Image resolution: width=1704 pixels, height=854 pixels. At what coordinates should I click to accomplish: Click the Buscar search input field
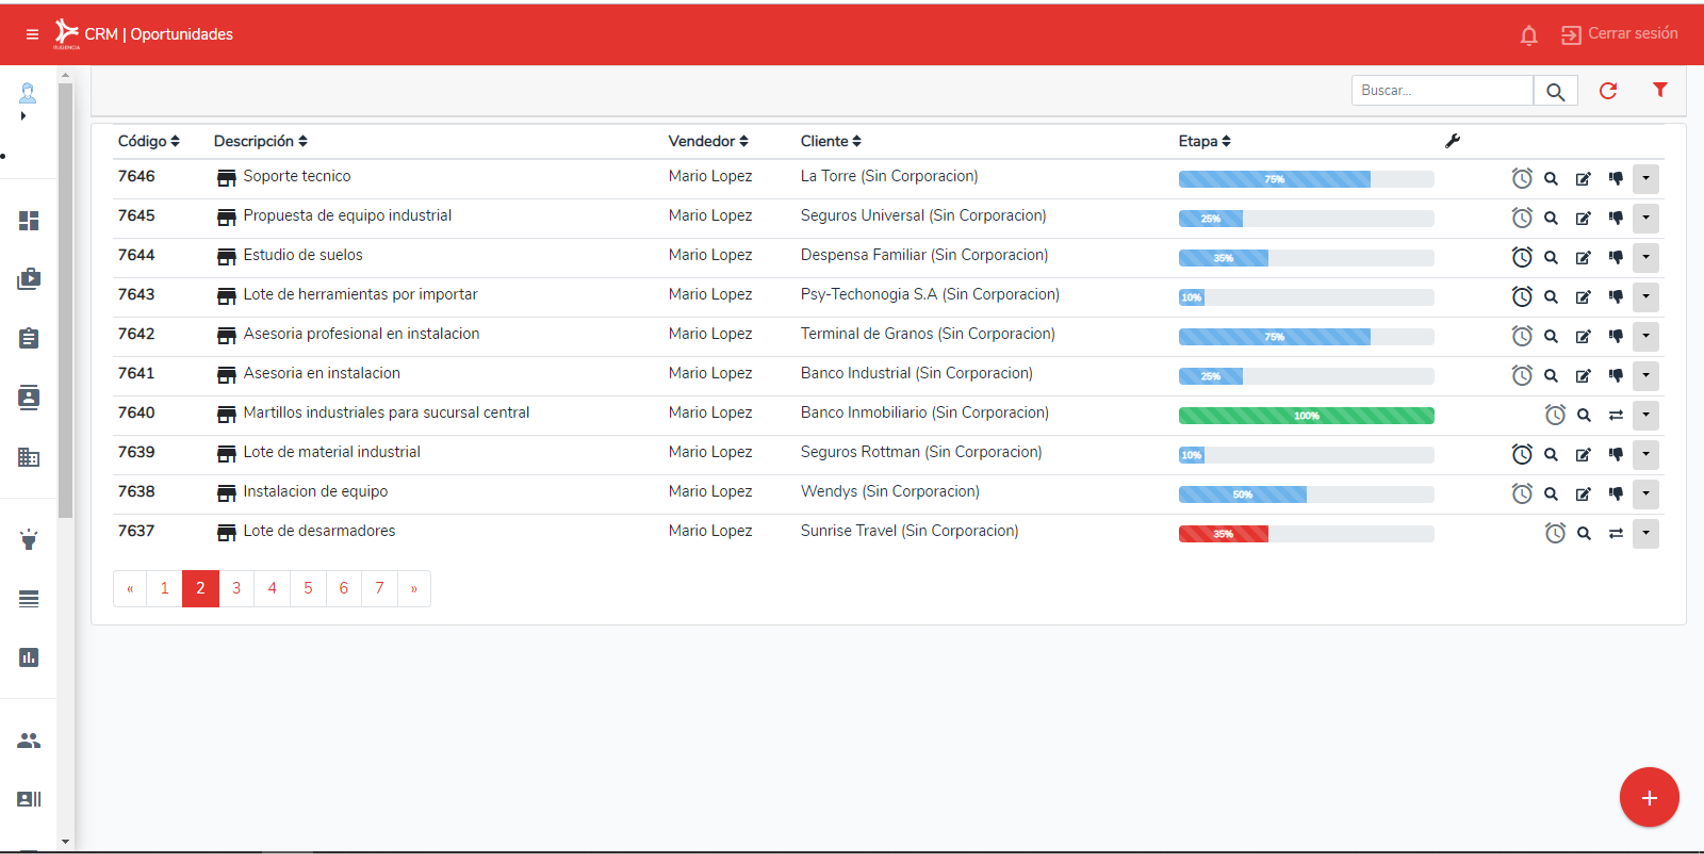[1441, 90]
